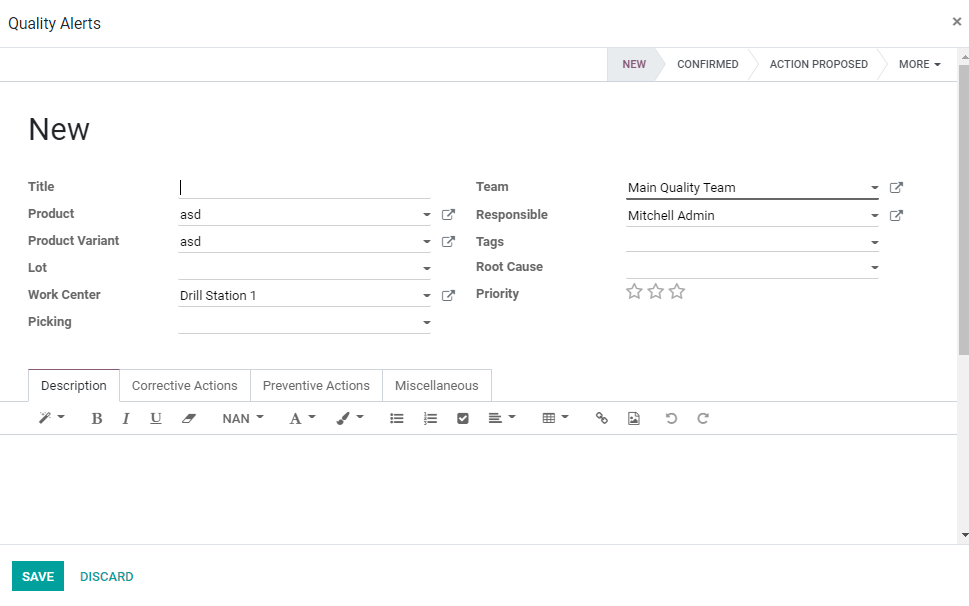This screenshot has width=969, height=606.
Task: Set stage to CONFIRMED
Action: (x=708, y=64)
